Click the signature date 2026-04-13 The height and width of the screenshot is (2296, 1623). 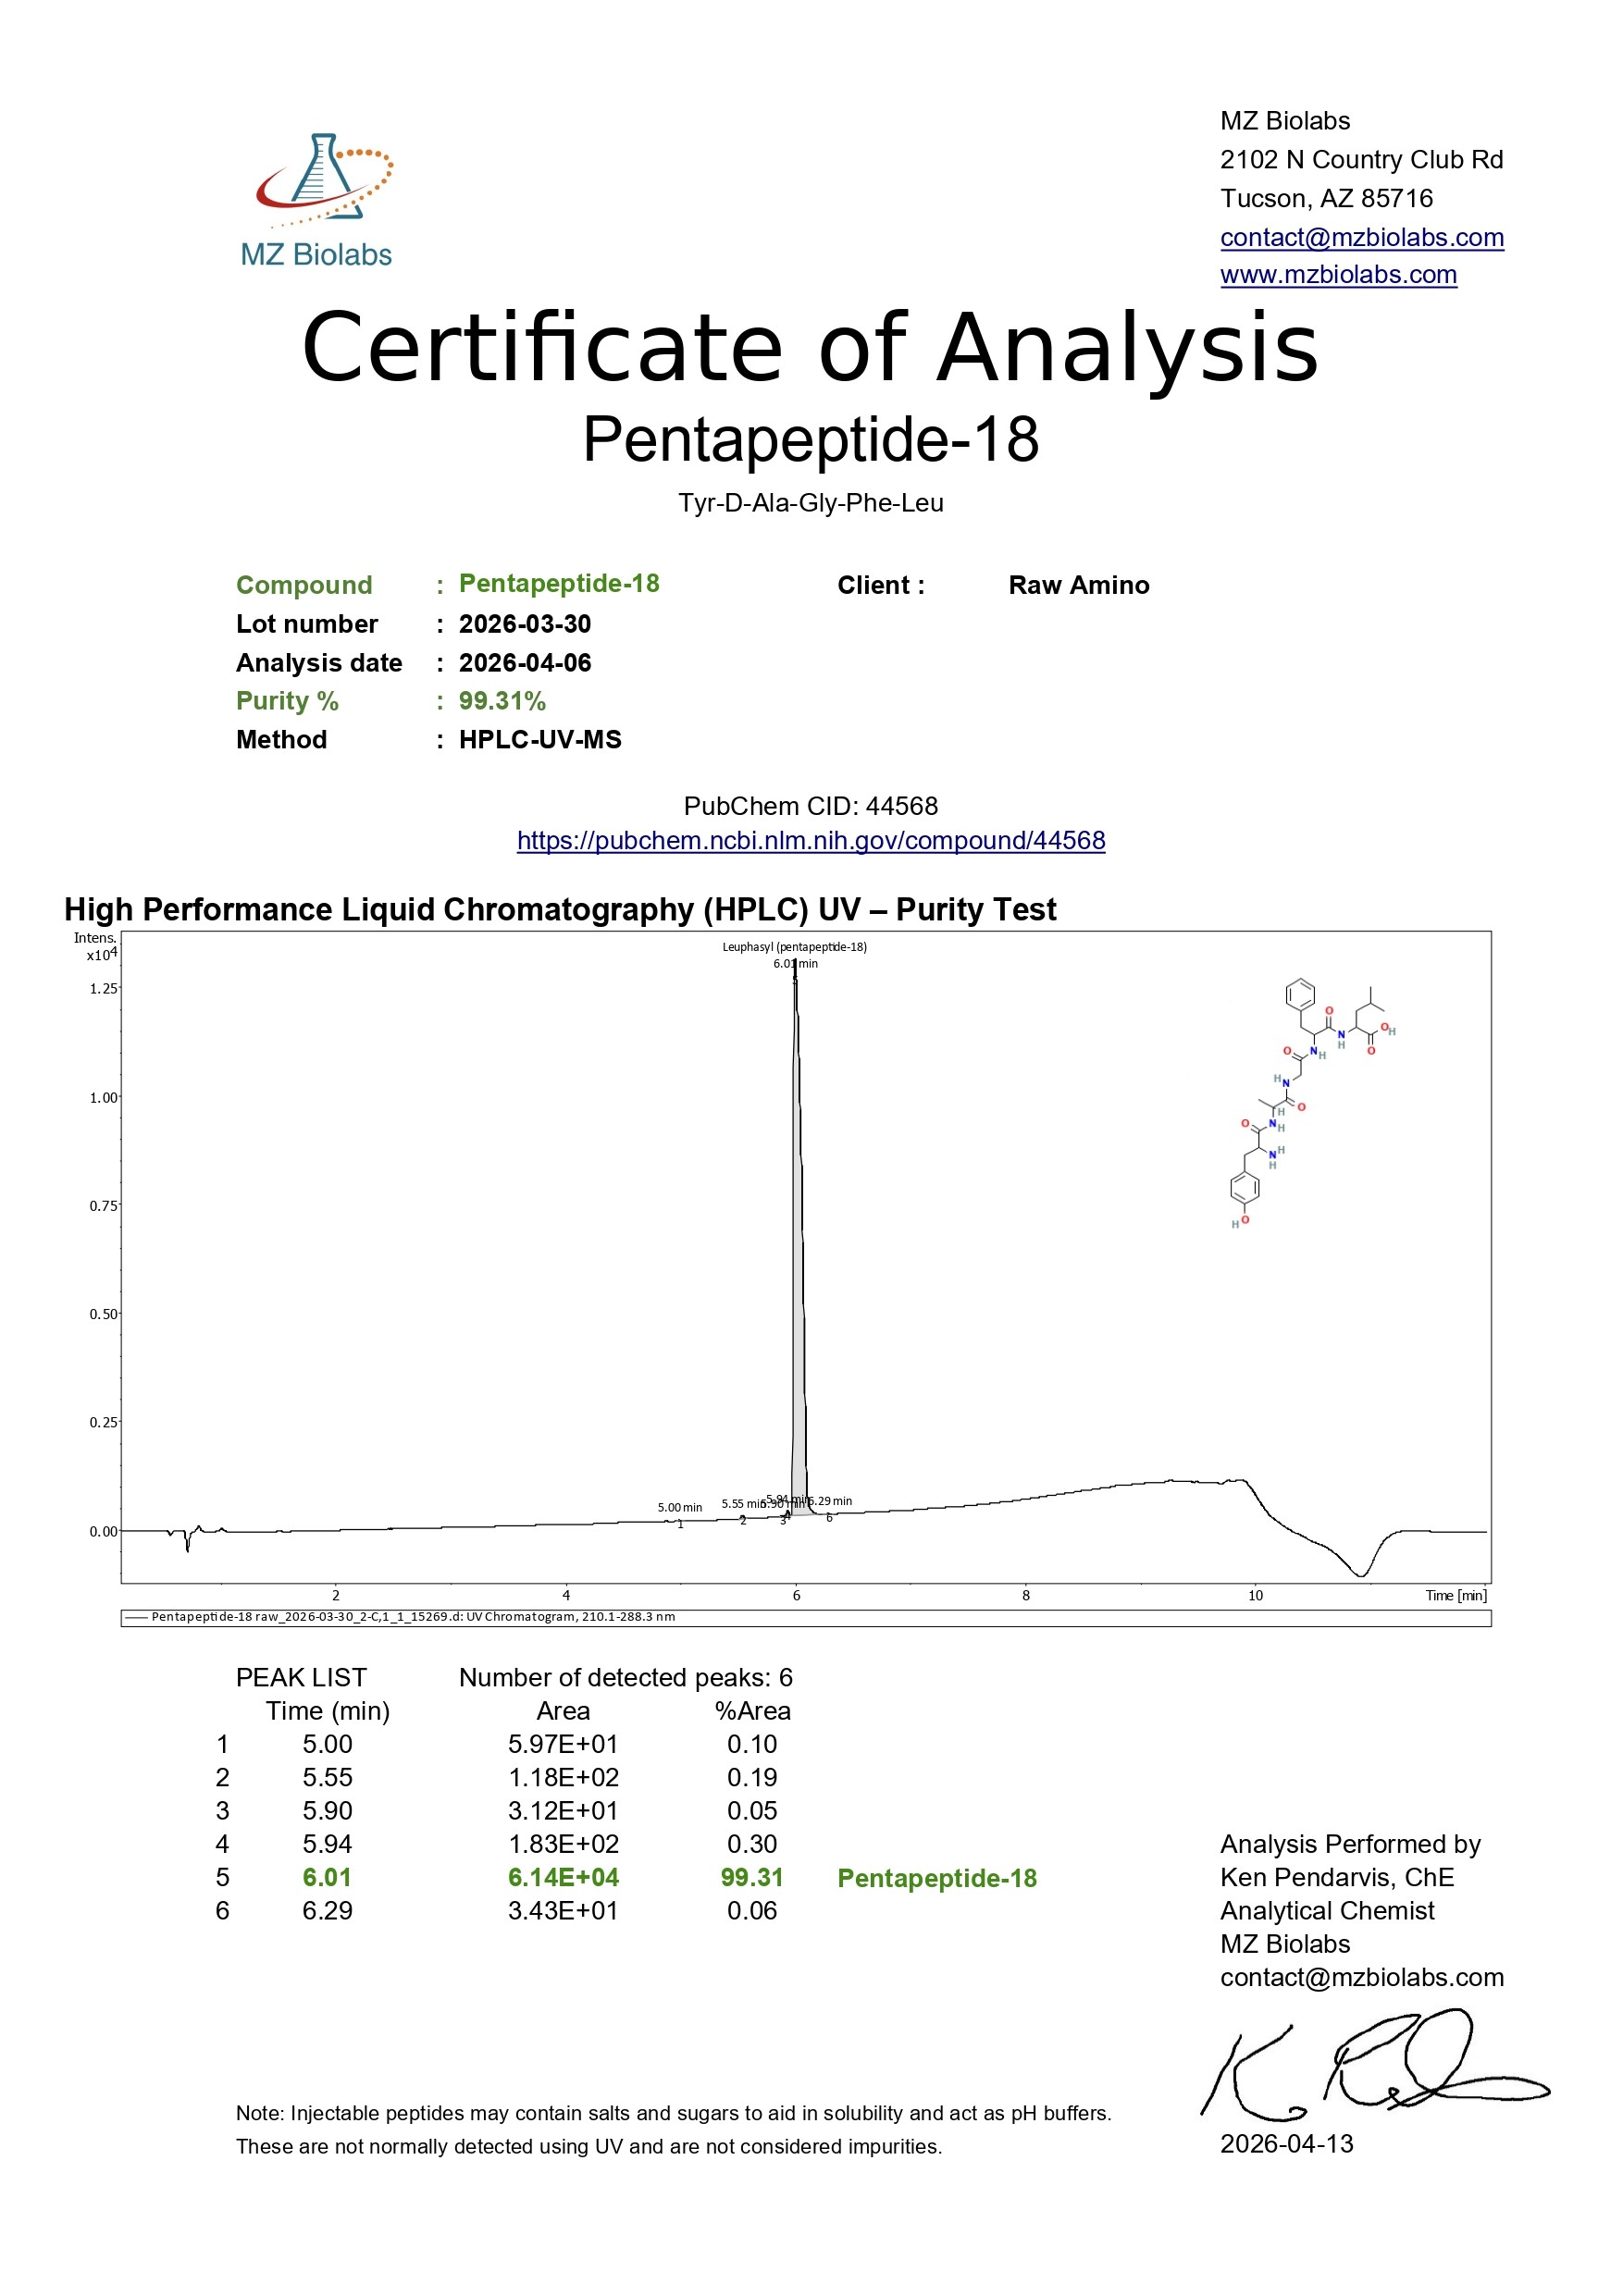(1286, 2144)
